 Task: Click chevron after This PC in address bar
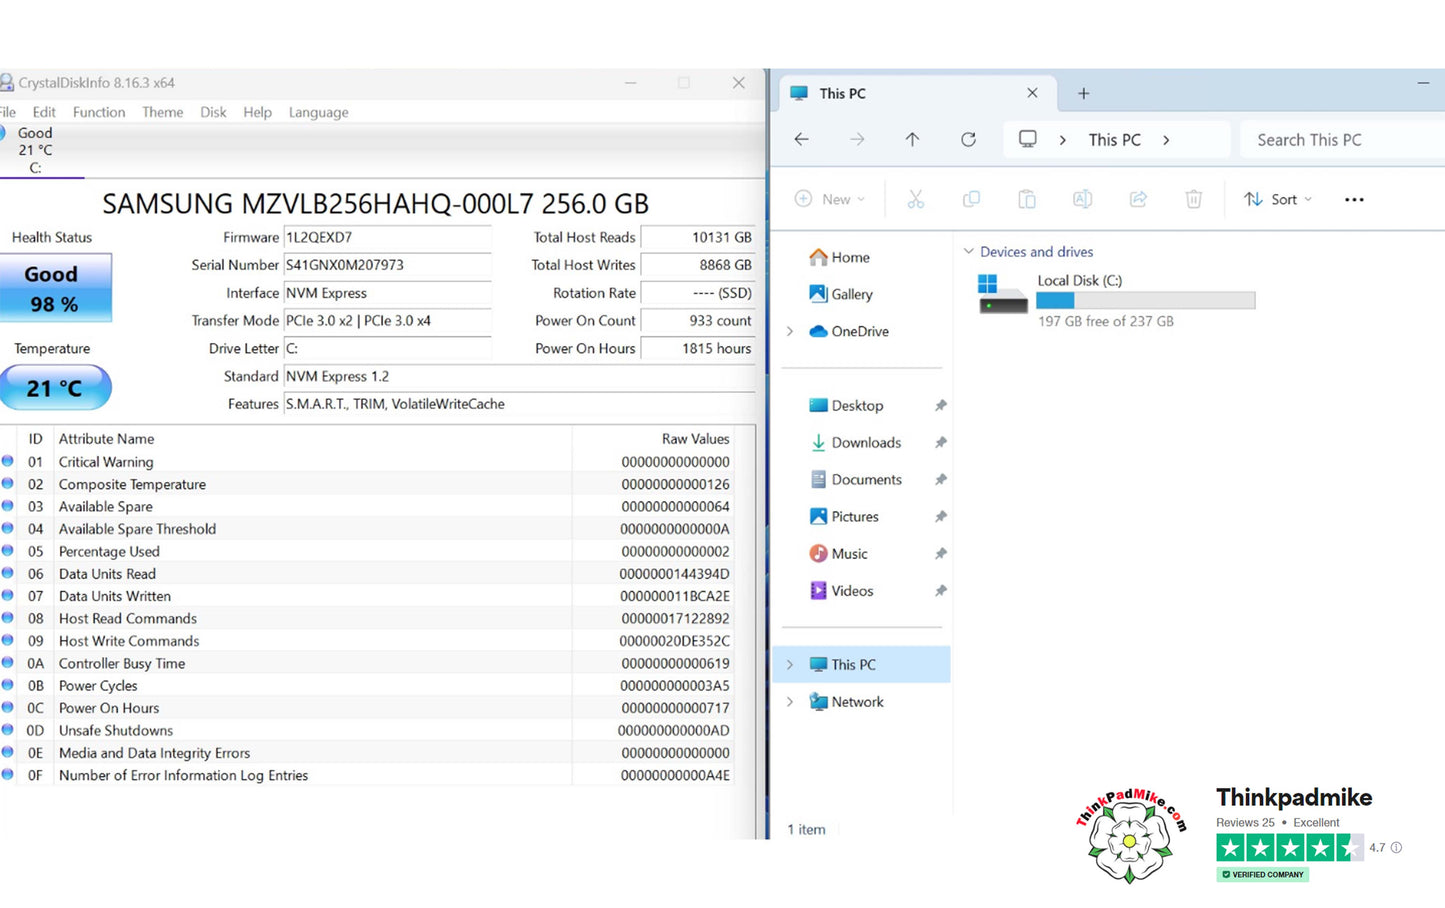point(1166,140)
